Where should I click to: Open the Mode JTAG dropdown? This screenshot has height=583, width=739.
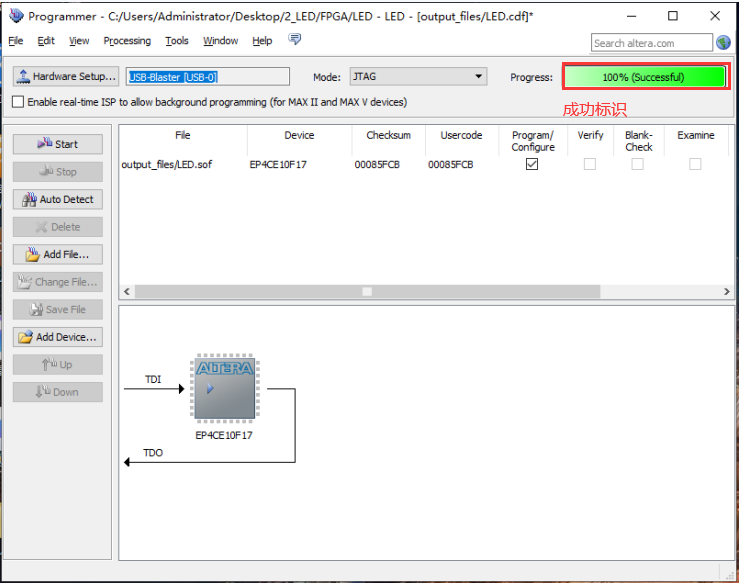(417, 77)
